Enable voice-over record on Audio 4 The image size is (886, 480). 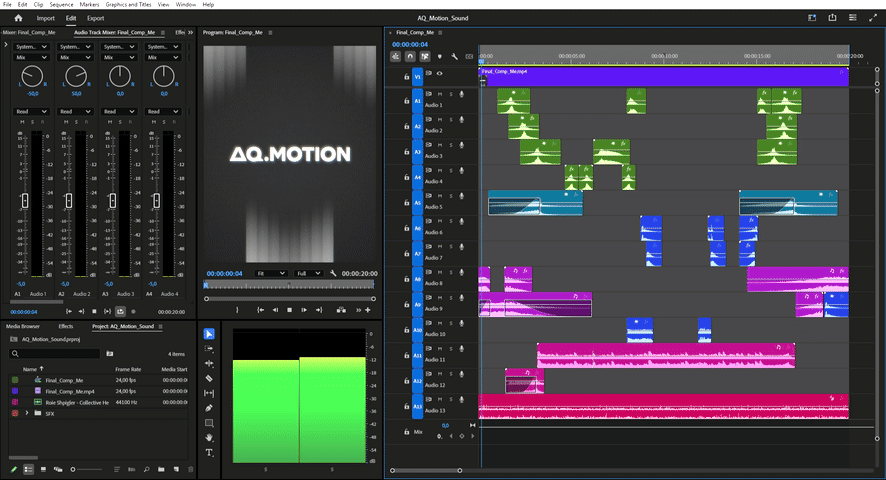462,171
